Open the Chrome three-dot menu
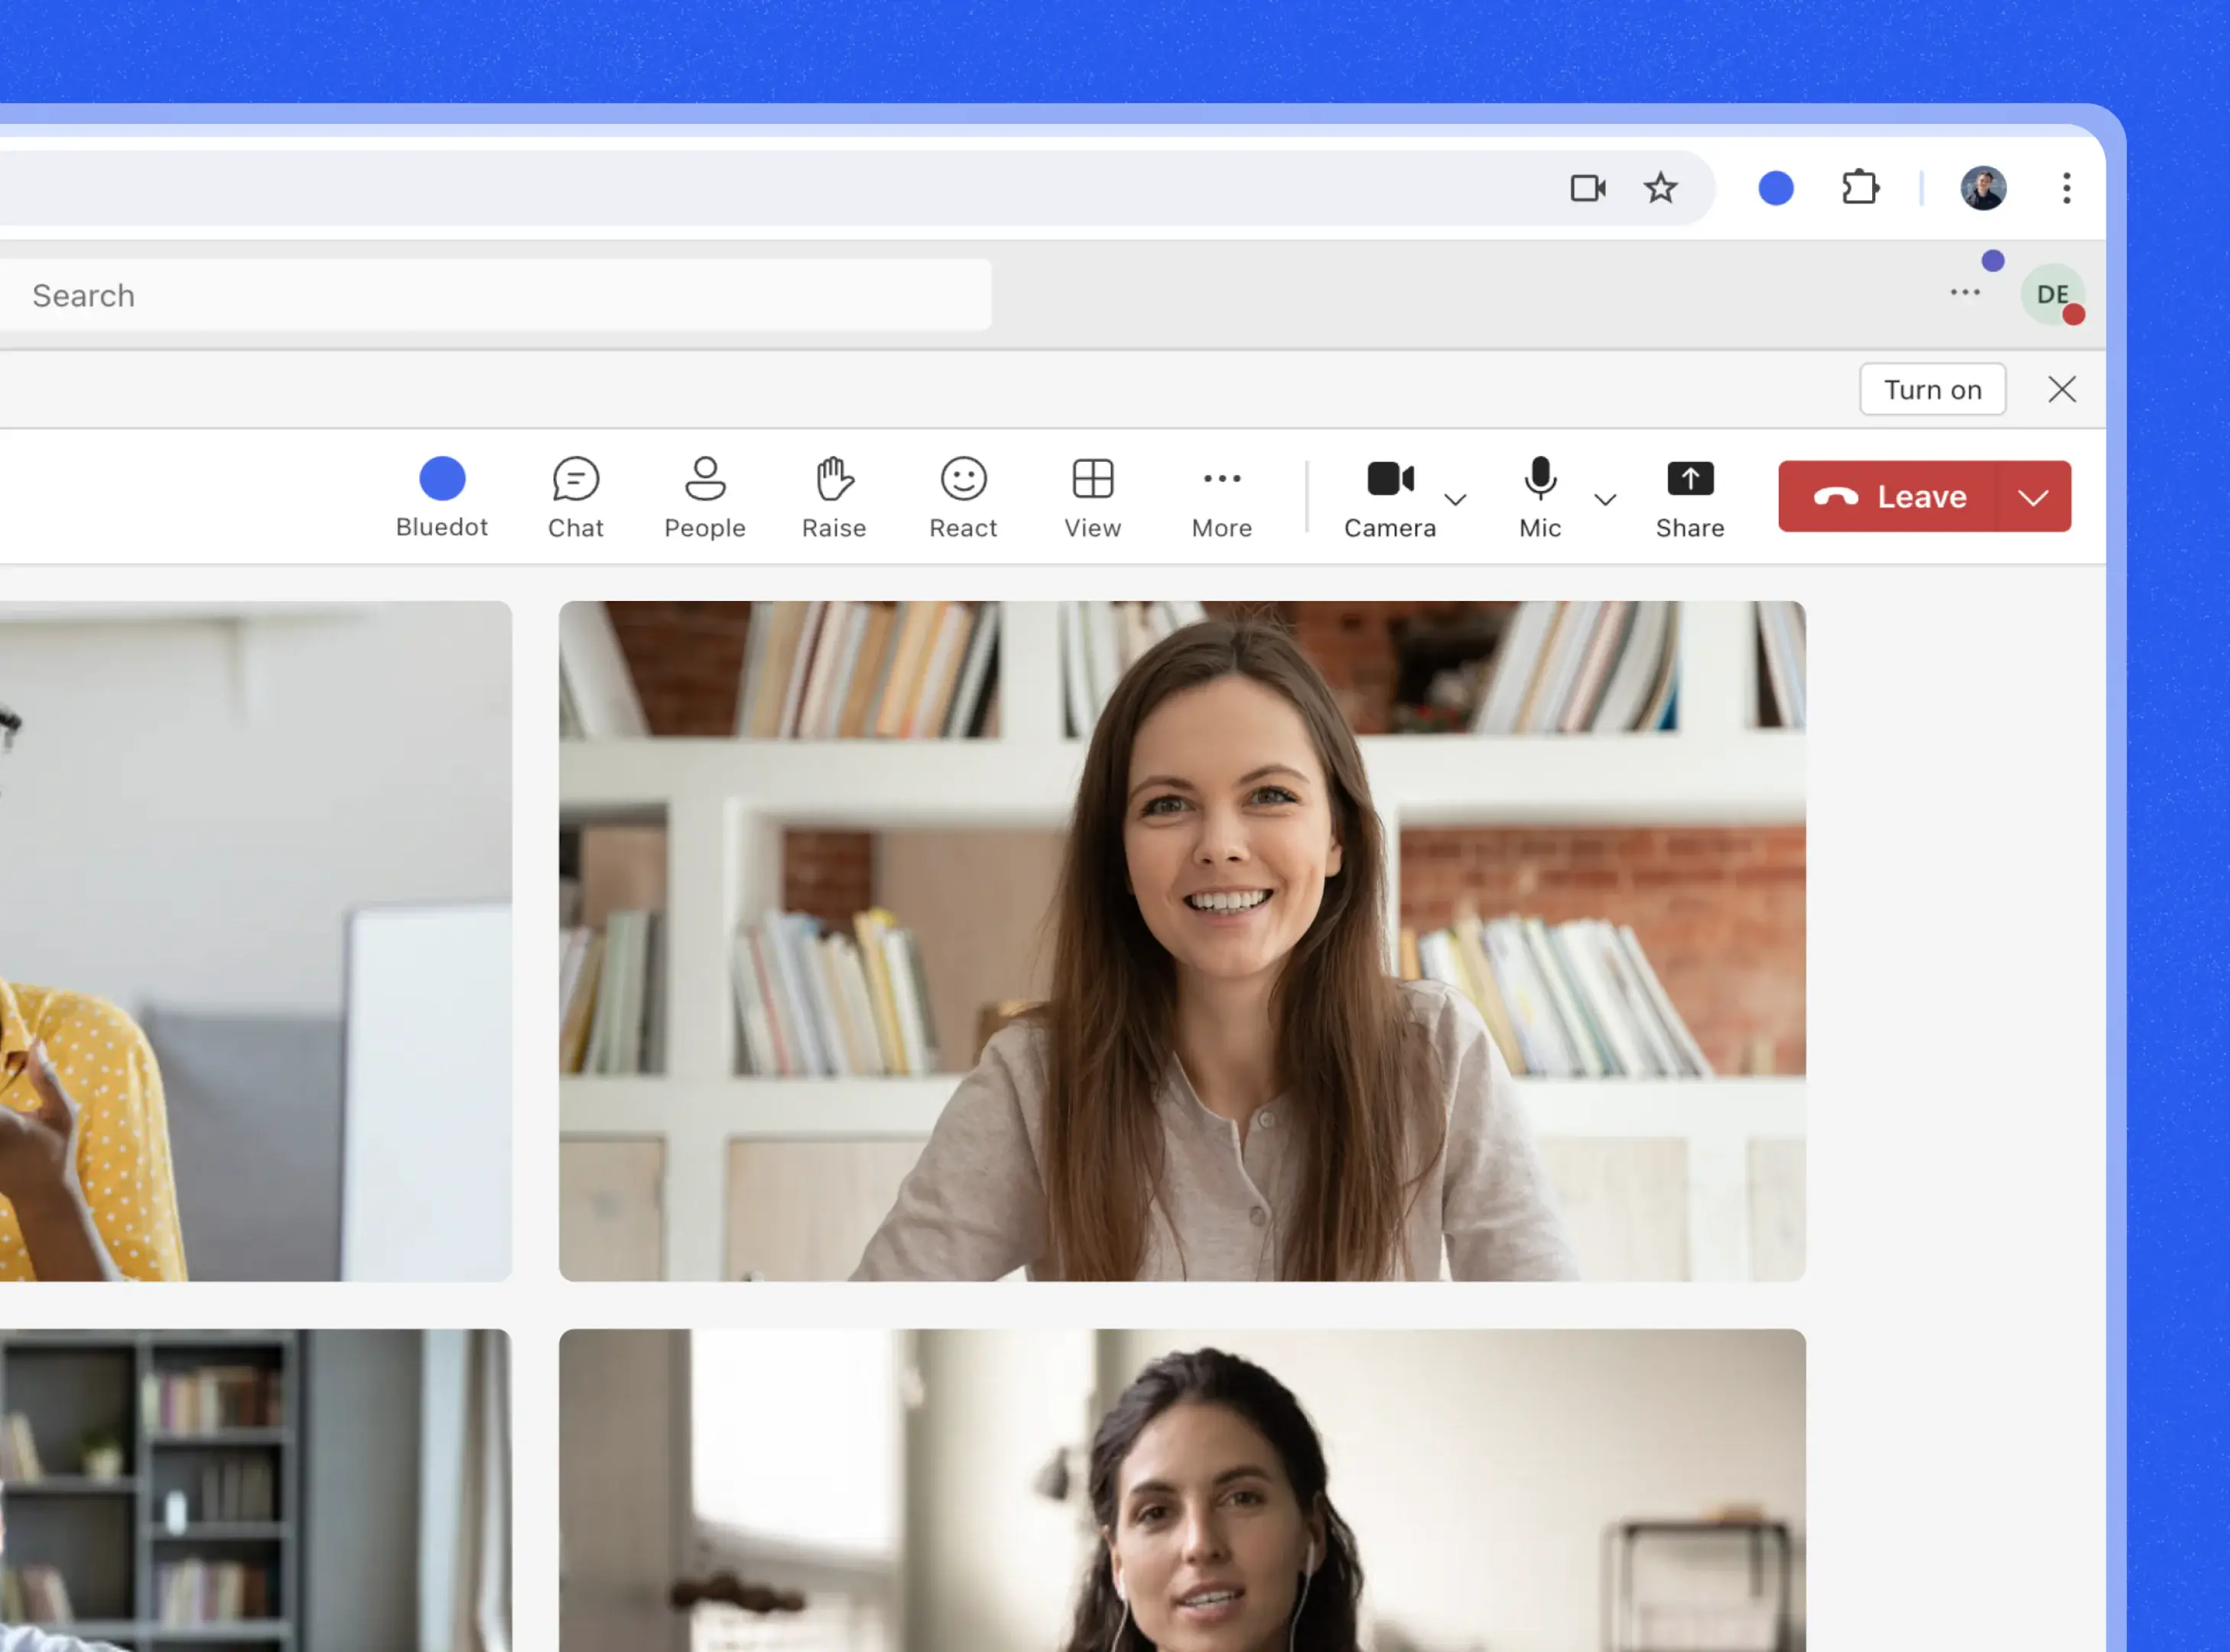The image size is (2230, 1652). (2066, 188)
